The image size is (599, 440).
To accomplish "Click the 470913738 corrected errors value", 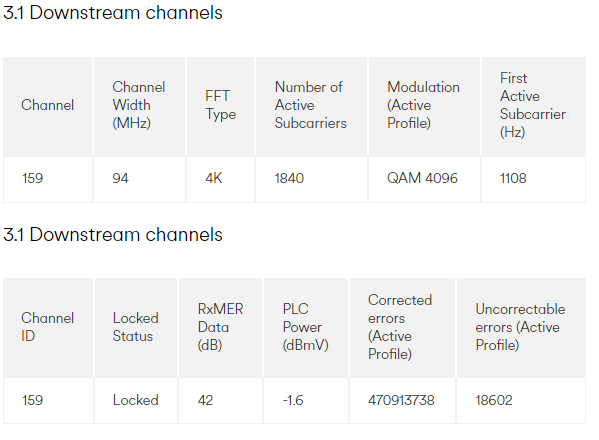I will coord(401,400).
